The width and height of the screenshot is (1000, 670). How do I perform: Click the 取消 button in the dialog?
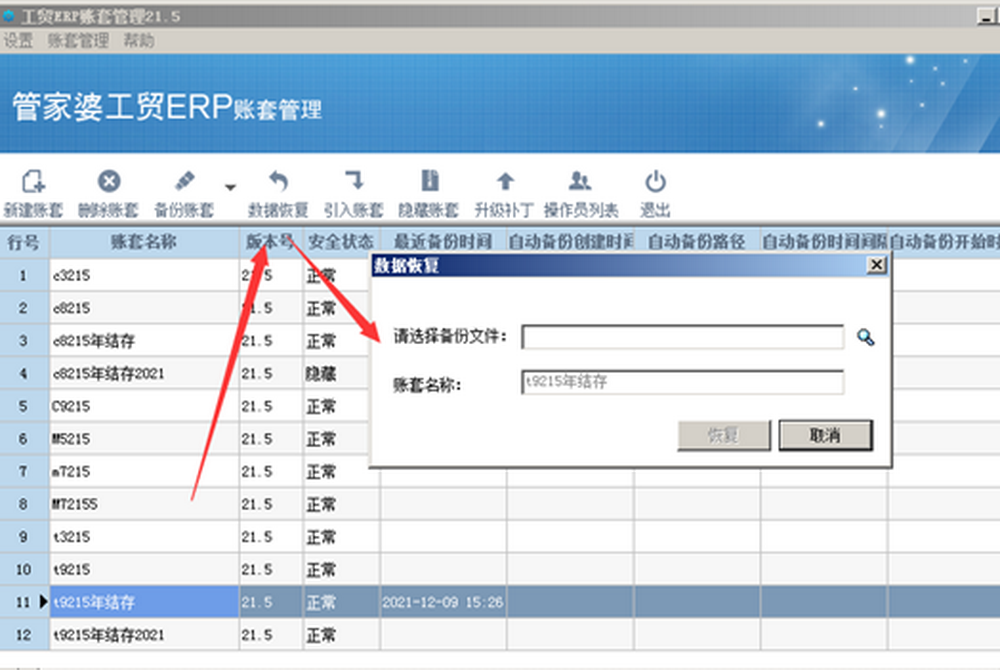click(x=825, y=435)
